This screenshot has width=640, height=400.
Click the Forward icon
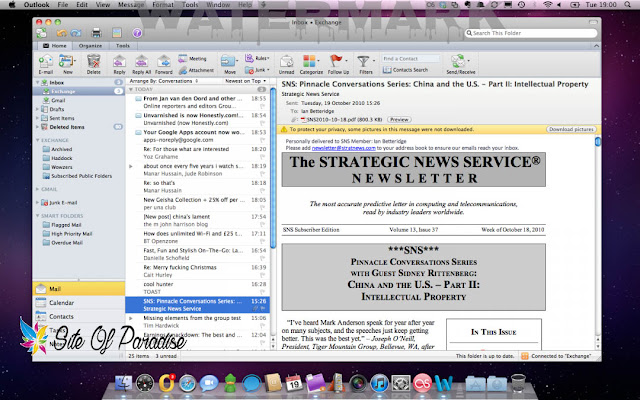(164, 62)
